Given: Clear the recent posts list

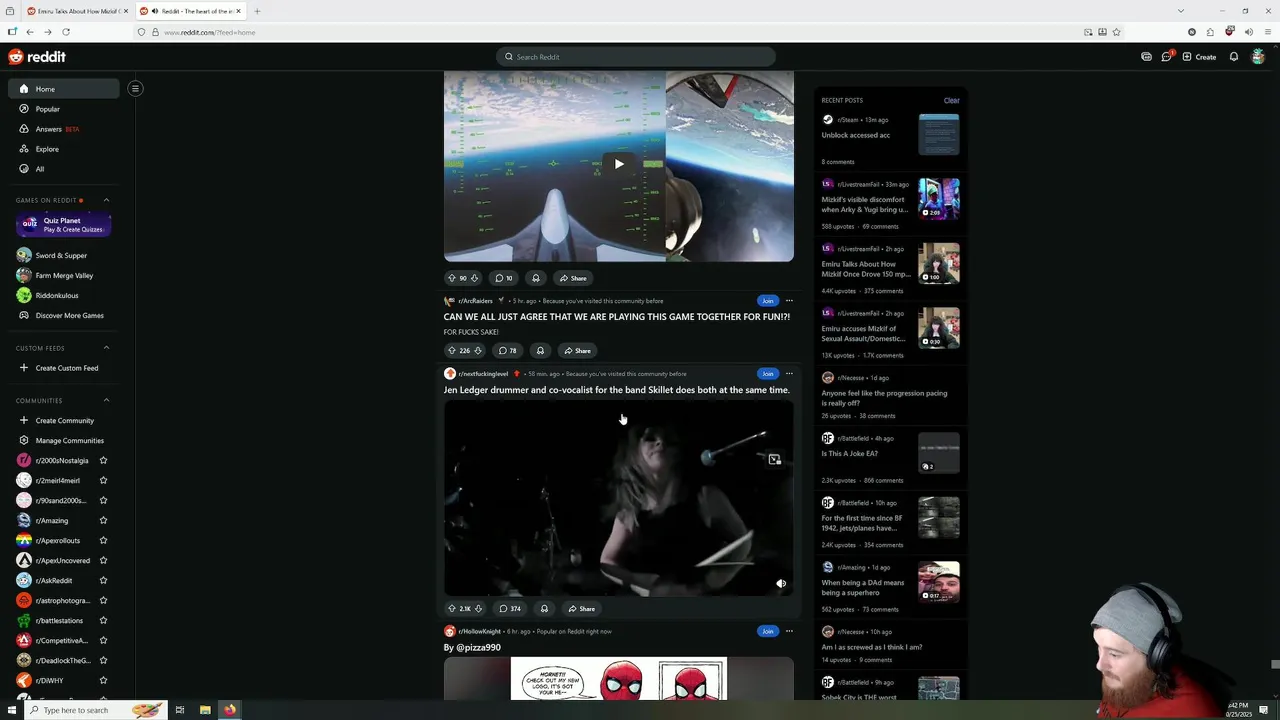Looking at the screenshot, I should tap(951, 100).
